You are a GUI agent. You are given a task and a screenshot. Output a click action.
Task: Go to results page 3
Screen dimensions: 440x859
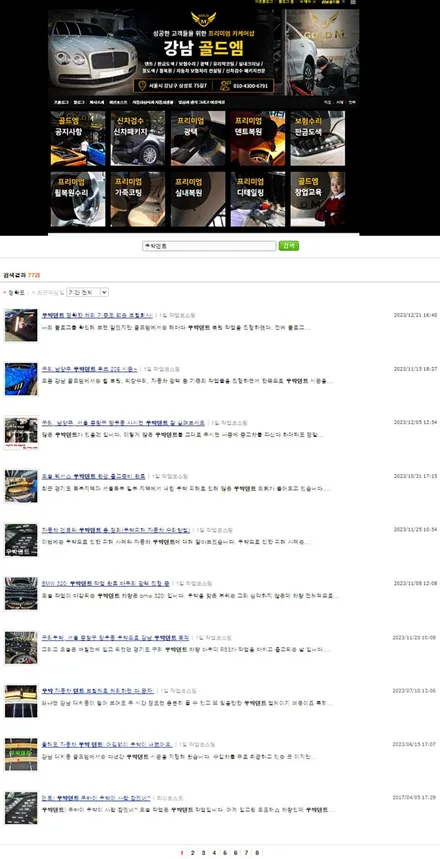tap(203, 852)
